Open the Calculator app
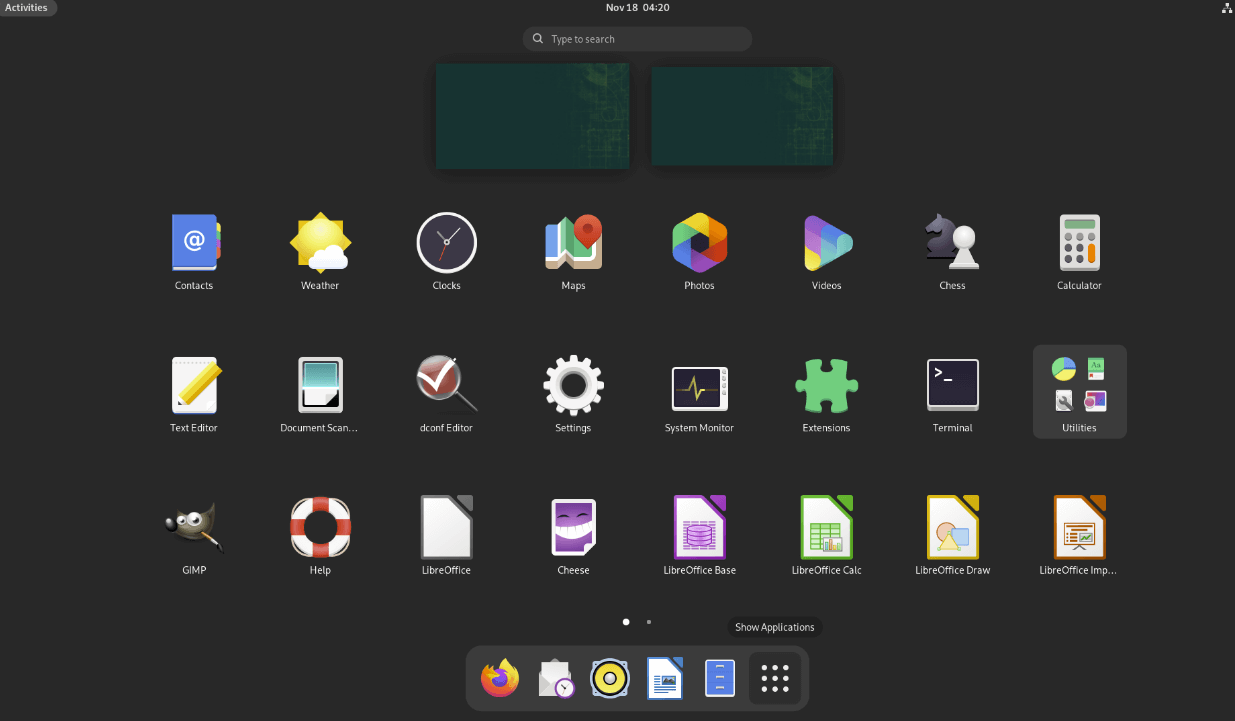The width and height of the screenshot is (1235, 721). [1079, 242]
